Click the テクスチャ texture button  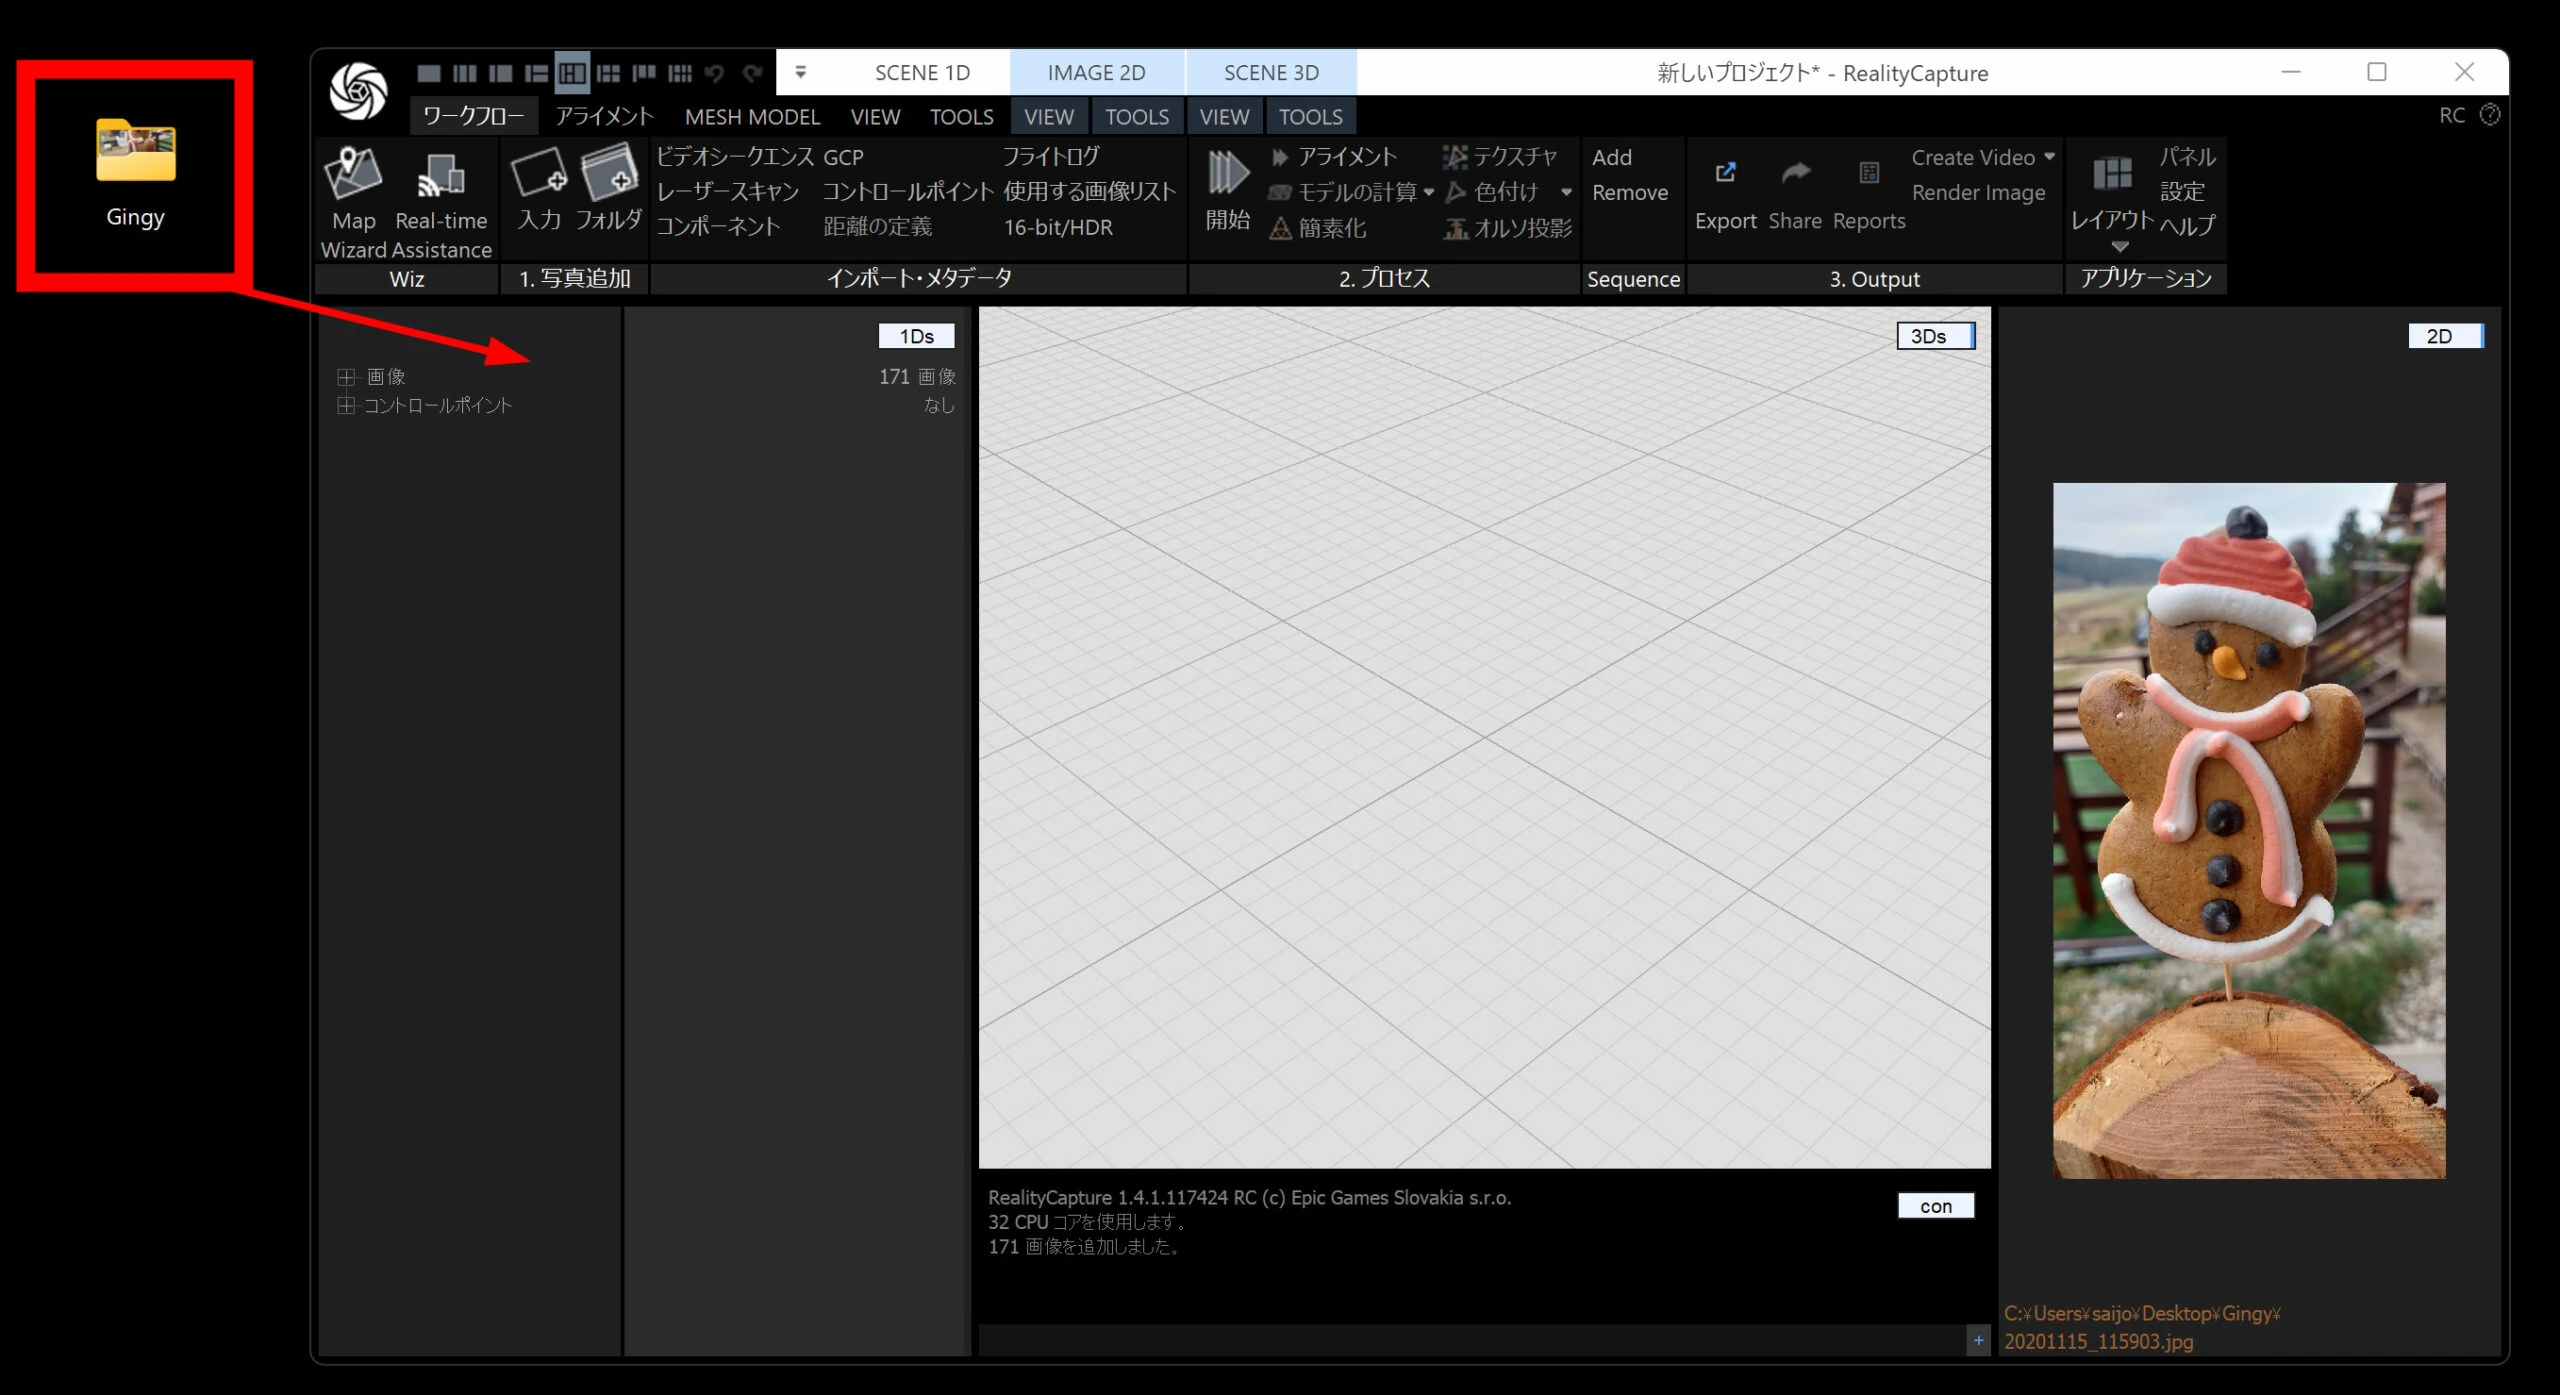(1501, 157)
